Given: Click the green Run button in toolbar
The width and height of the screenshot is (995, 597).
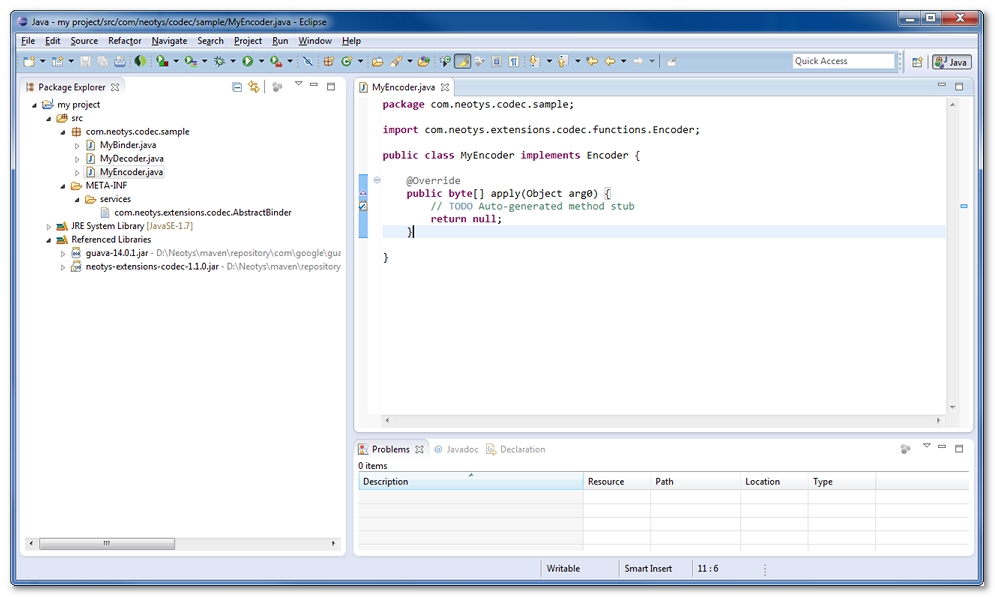Looking at the screenshot, I should pyautogui.click(x=247, y=62).
